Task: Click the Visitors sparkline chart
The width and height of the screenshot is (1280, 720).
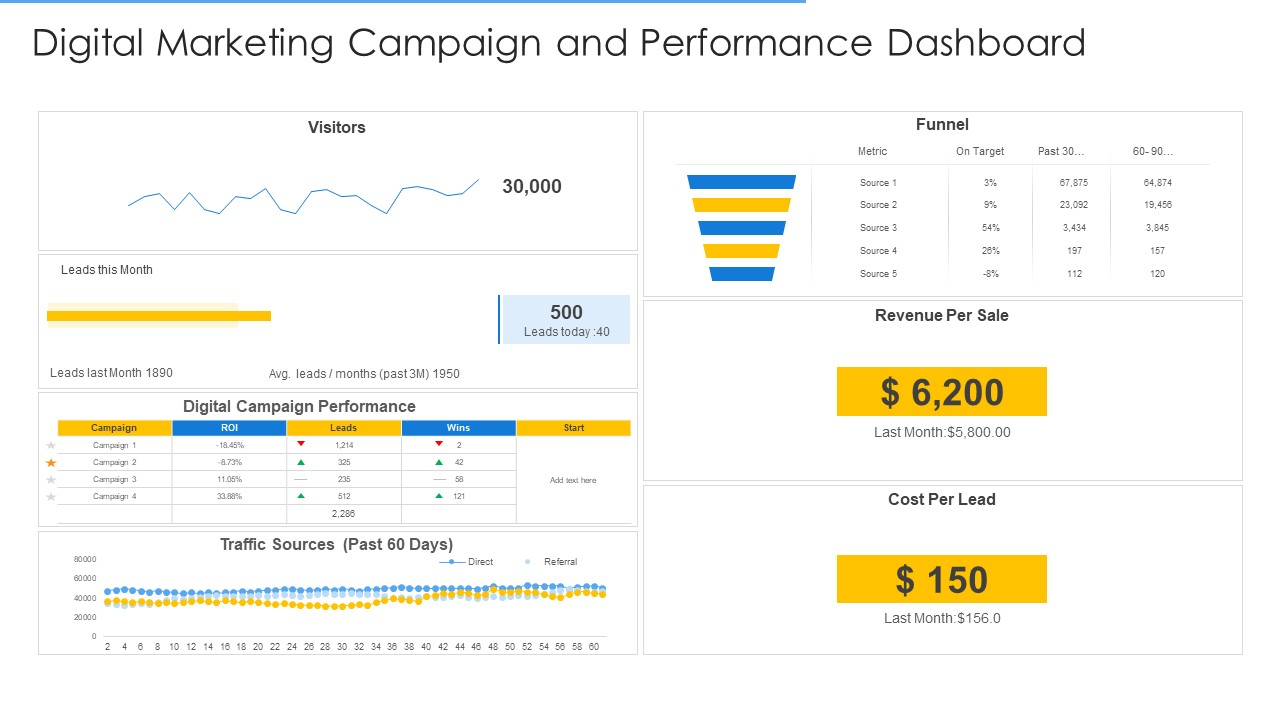Action: tap(303, 197)
